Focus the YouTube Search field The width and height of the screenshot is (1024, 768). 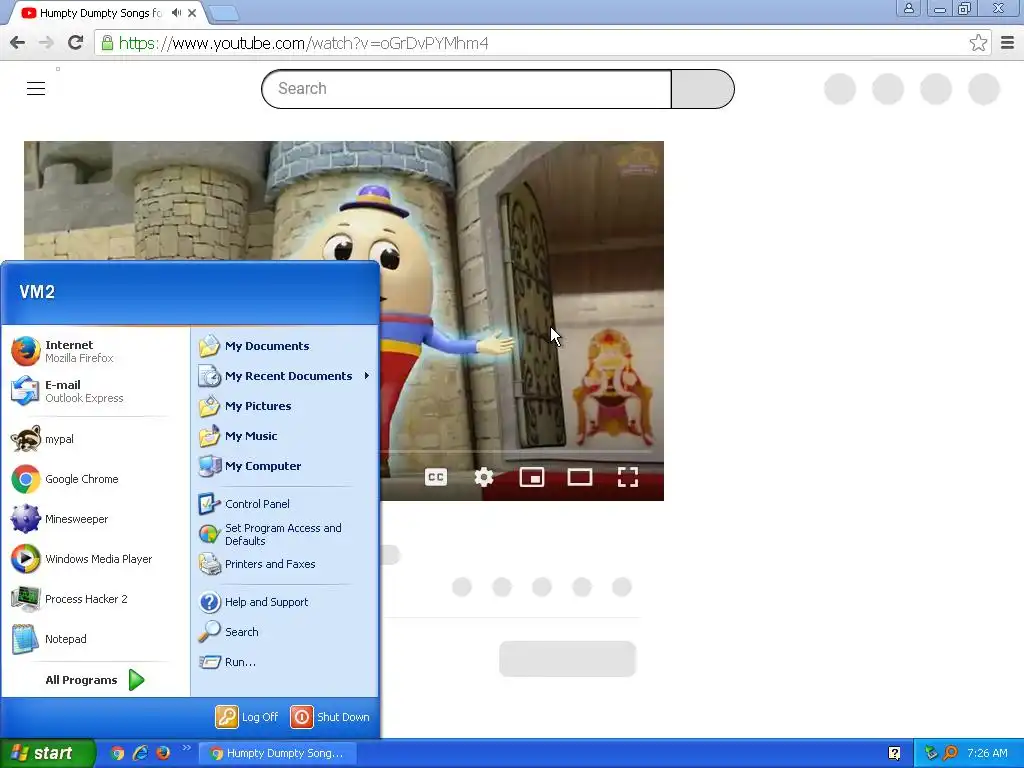click(x=466, y=89)
